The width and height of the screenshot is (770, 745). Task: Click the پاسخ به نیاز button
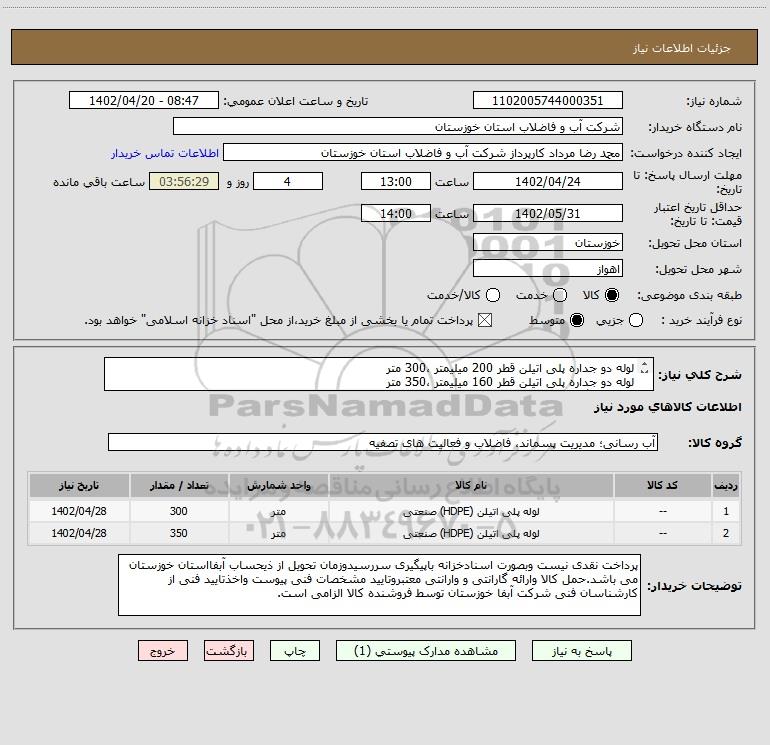click(581, 651)
